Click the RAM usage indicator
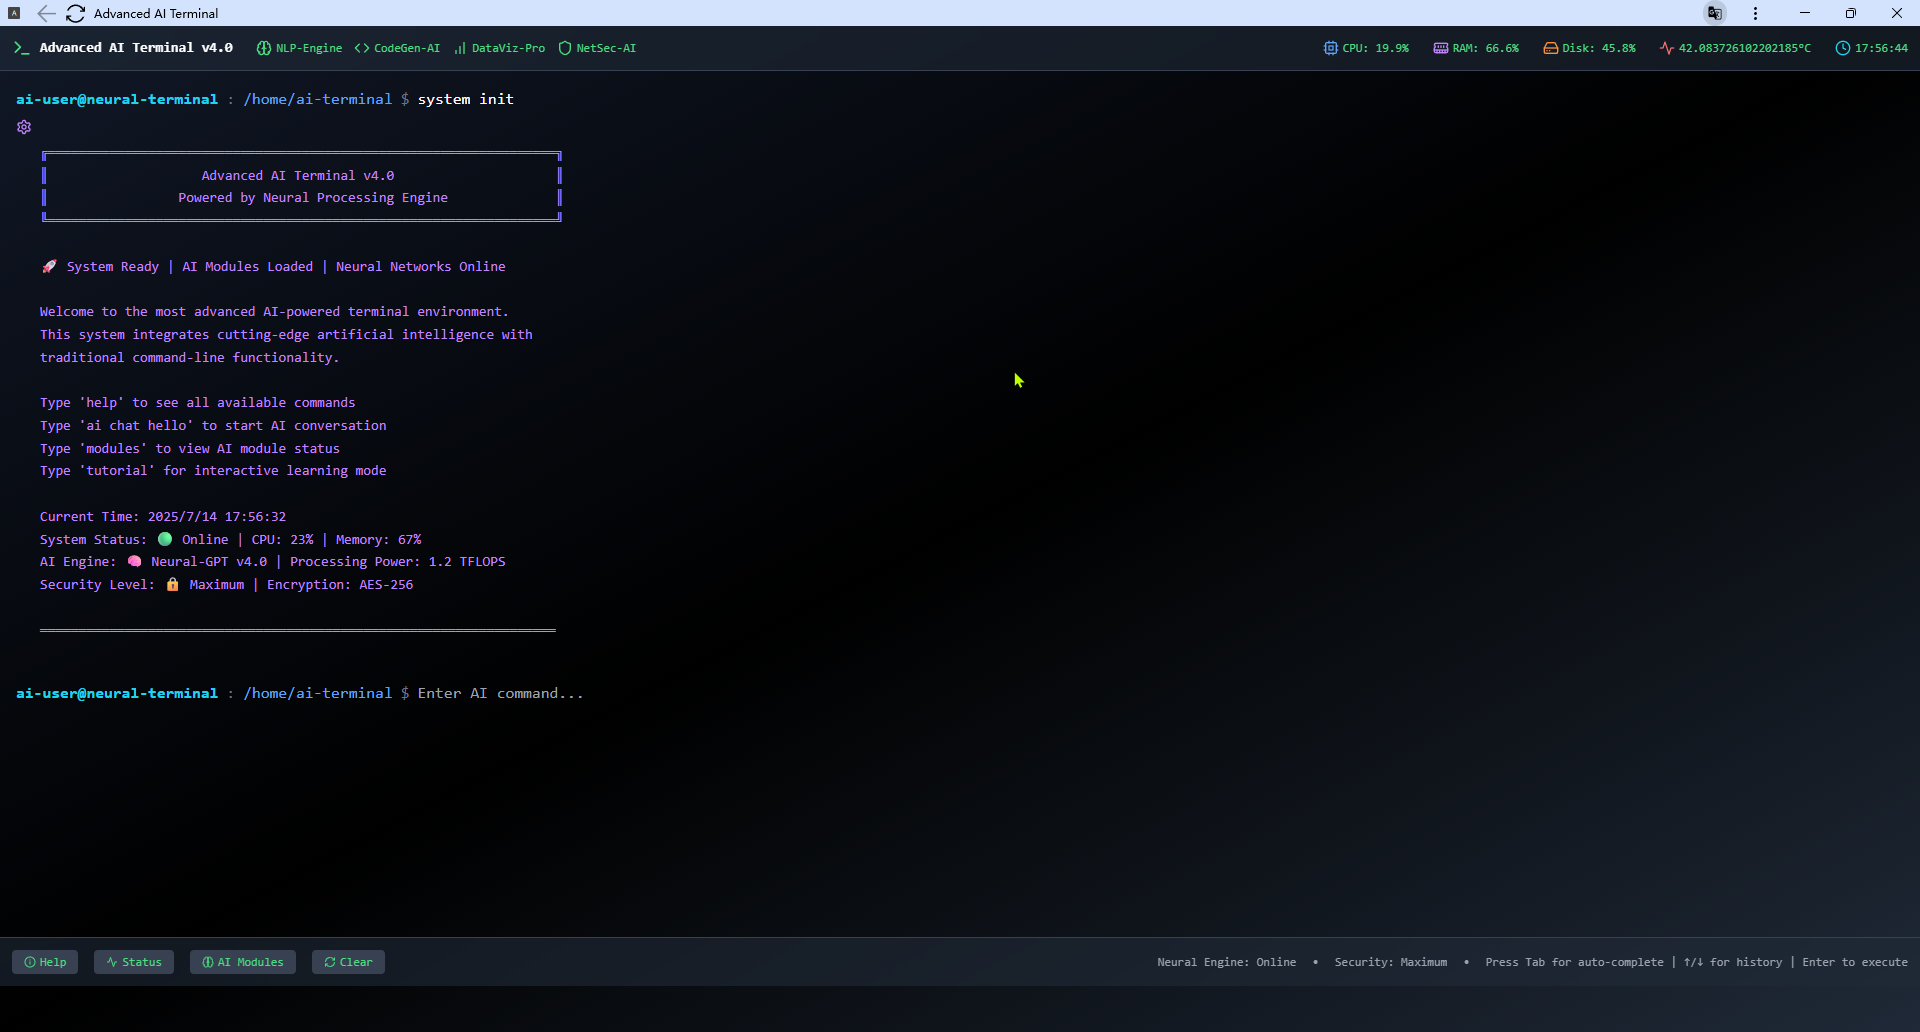Viewport: 1920px width, 1032px height. click(x=1476, y=47)
